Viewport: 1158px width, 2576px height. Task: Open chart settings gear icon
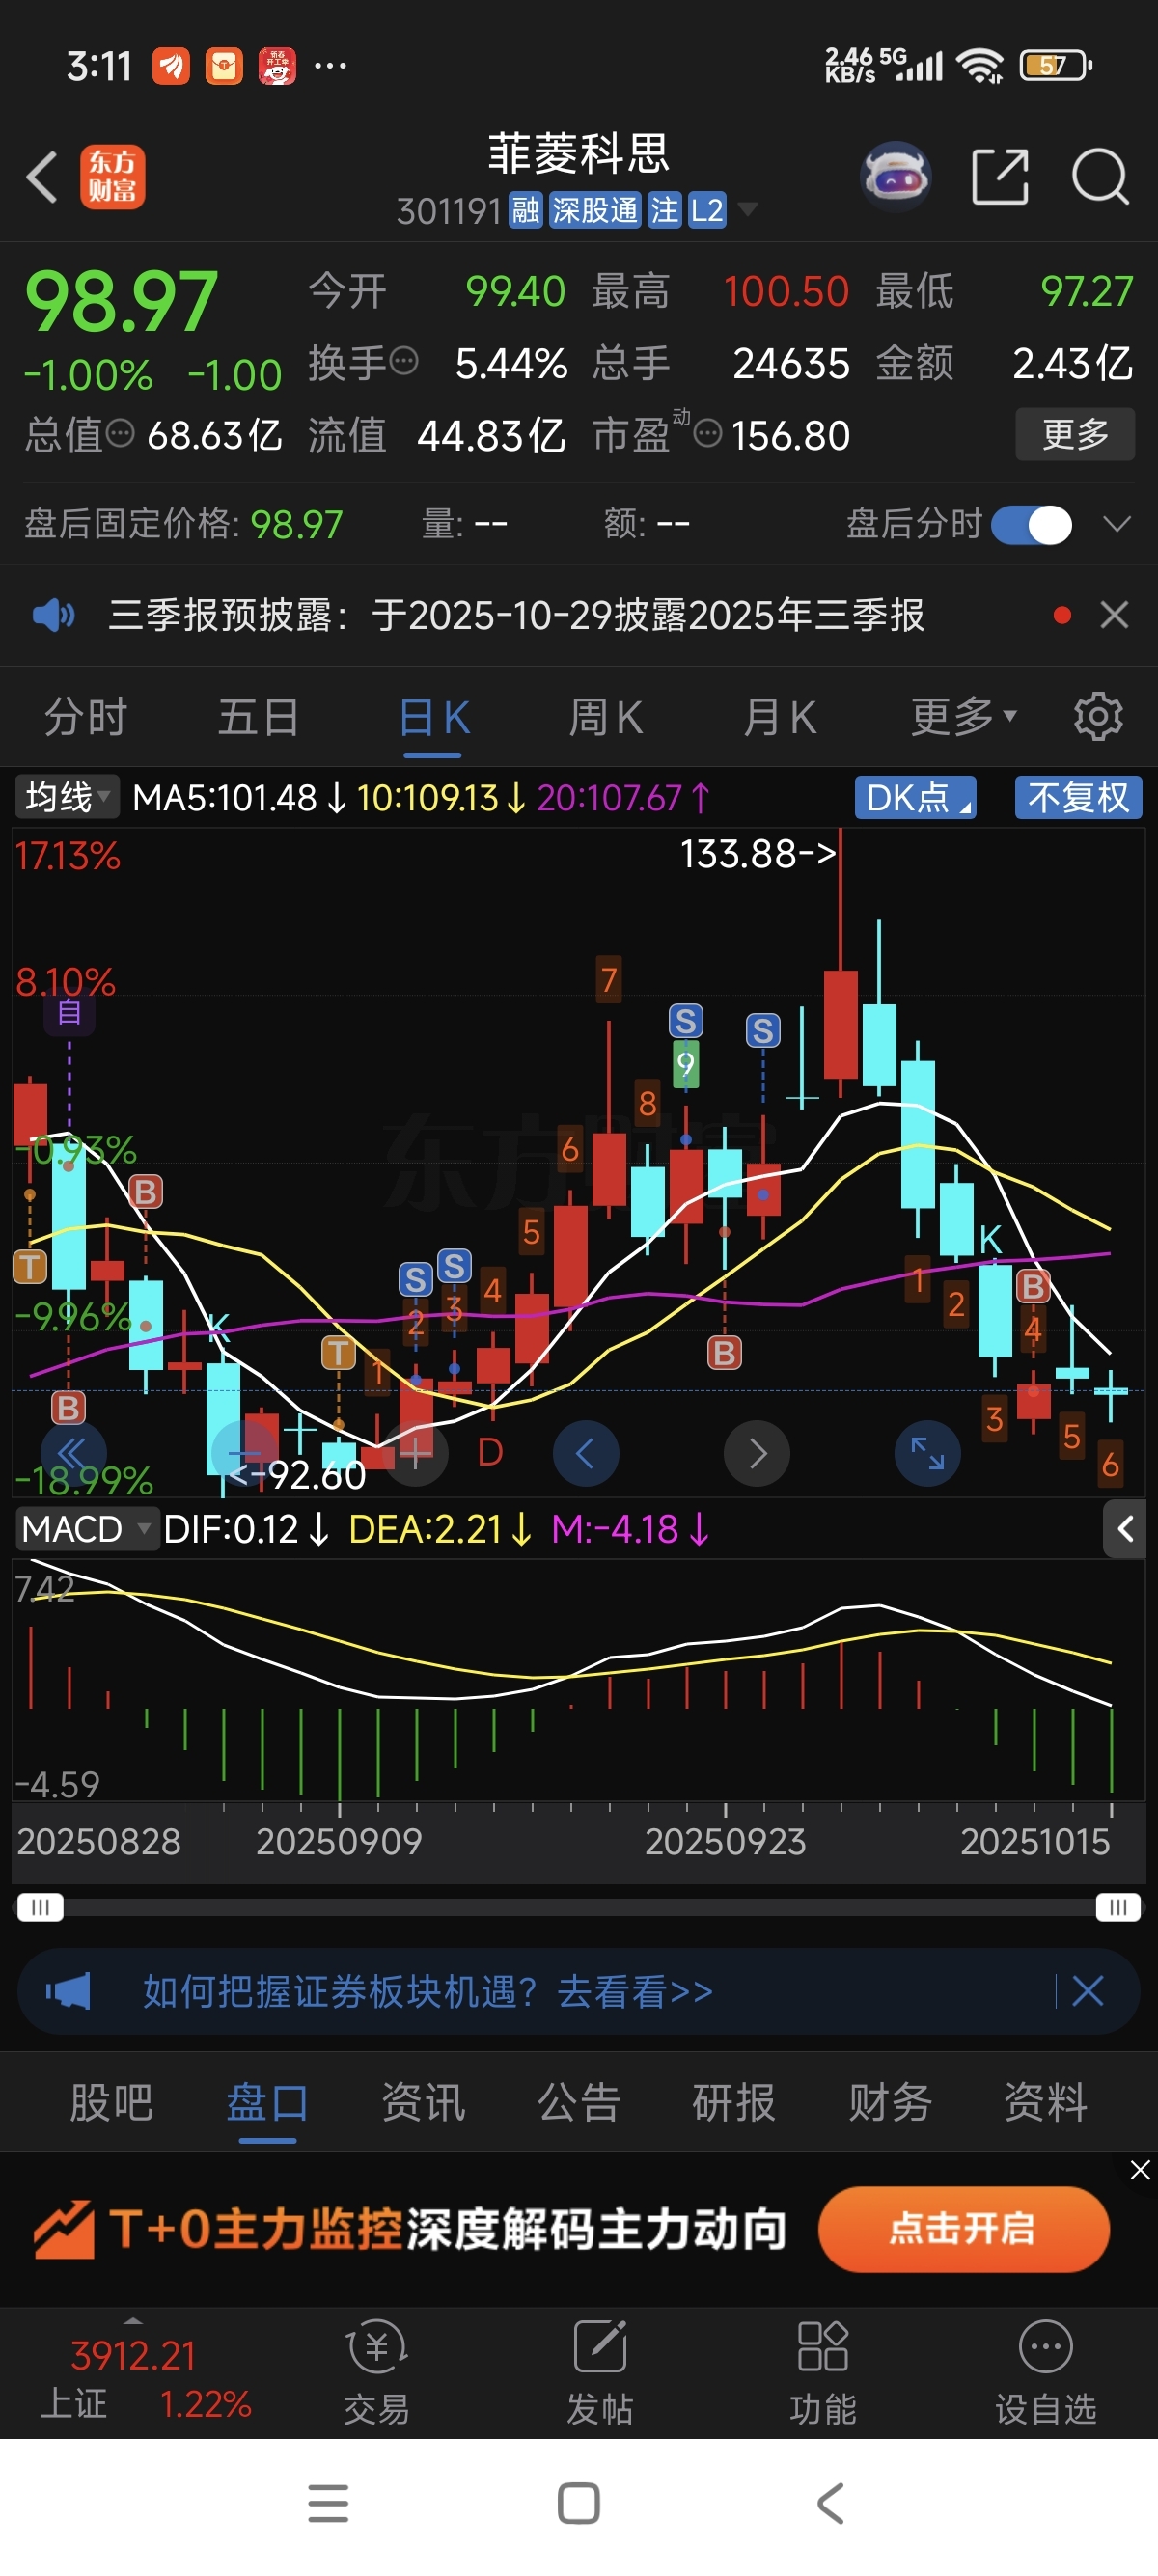[1098, 717]
